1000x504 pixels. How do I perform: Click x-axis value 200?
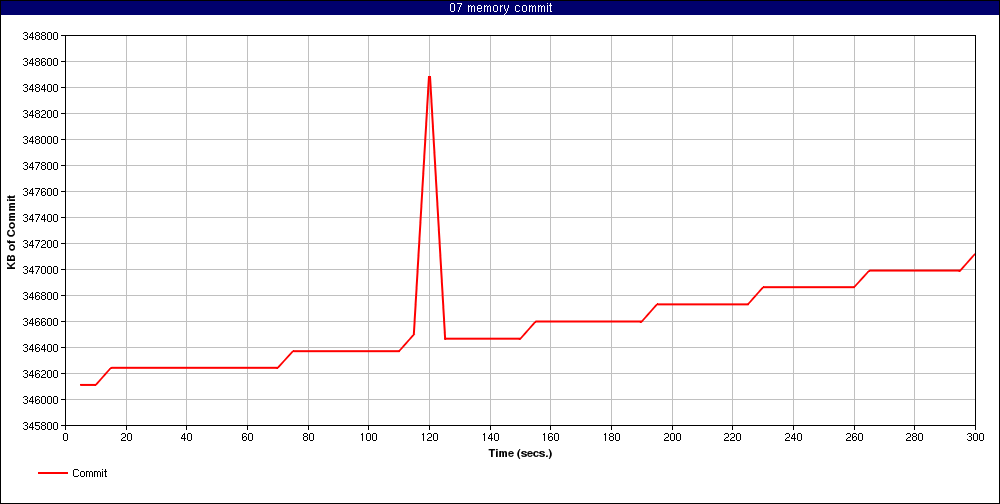672,437
